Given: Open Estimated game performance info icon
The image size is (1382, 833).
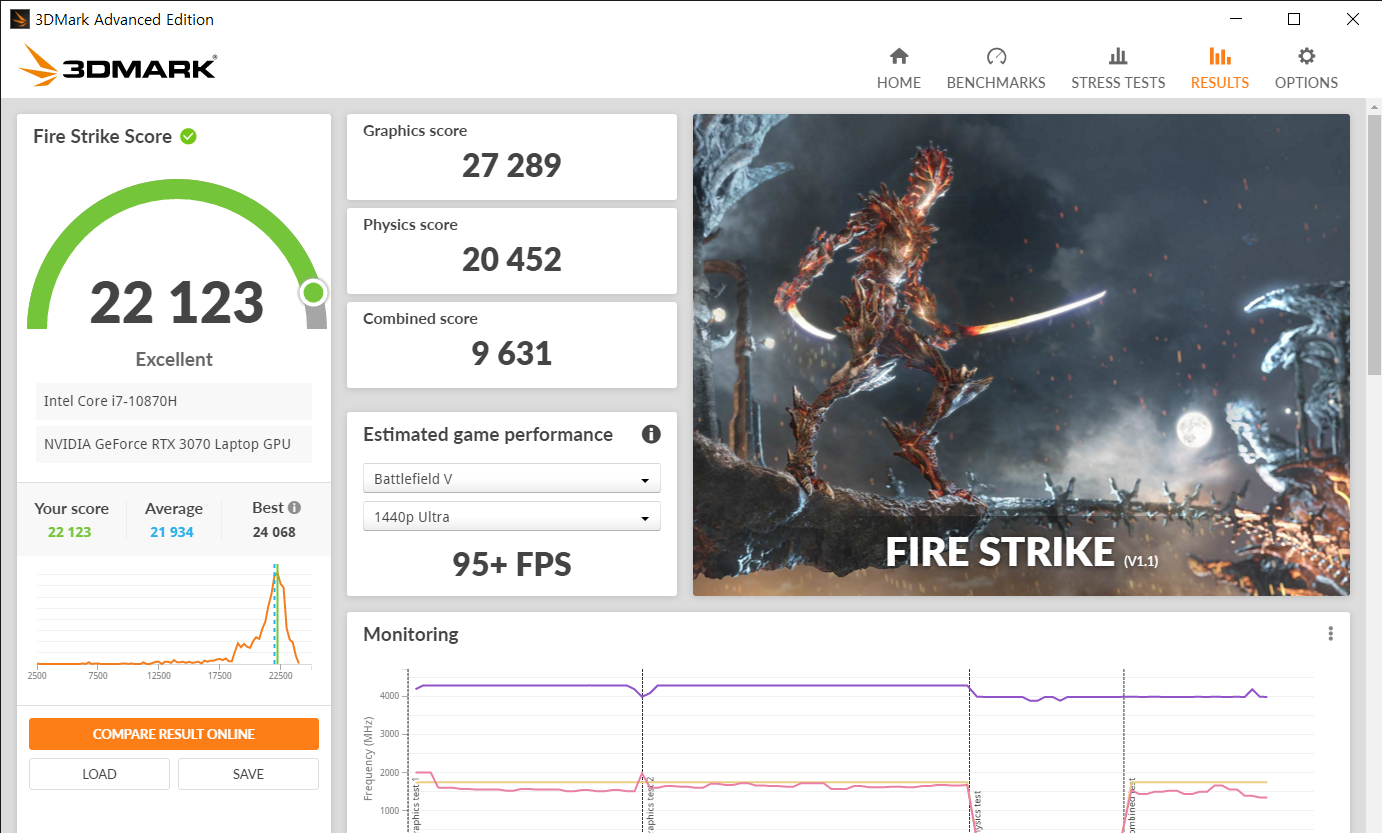Looking at the screenshot, I should [651, 434].
